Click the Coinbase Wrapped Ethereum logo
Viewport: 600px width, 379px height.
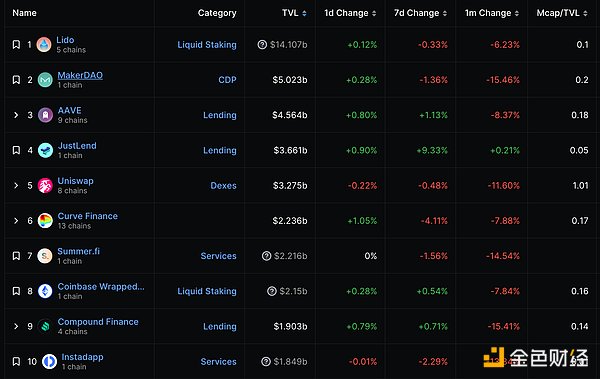pyautogui.click(x=45, y=291)
